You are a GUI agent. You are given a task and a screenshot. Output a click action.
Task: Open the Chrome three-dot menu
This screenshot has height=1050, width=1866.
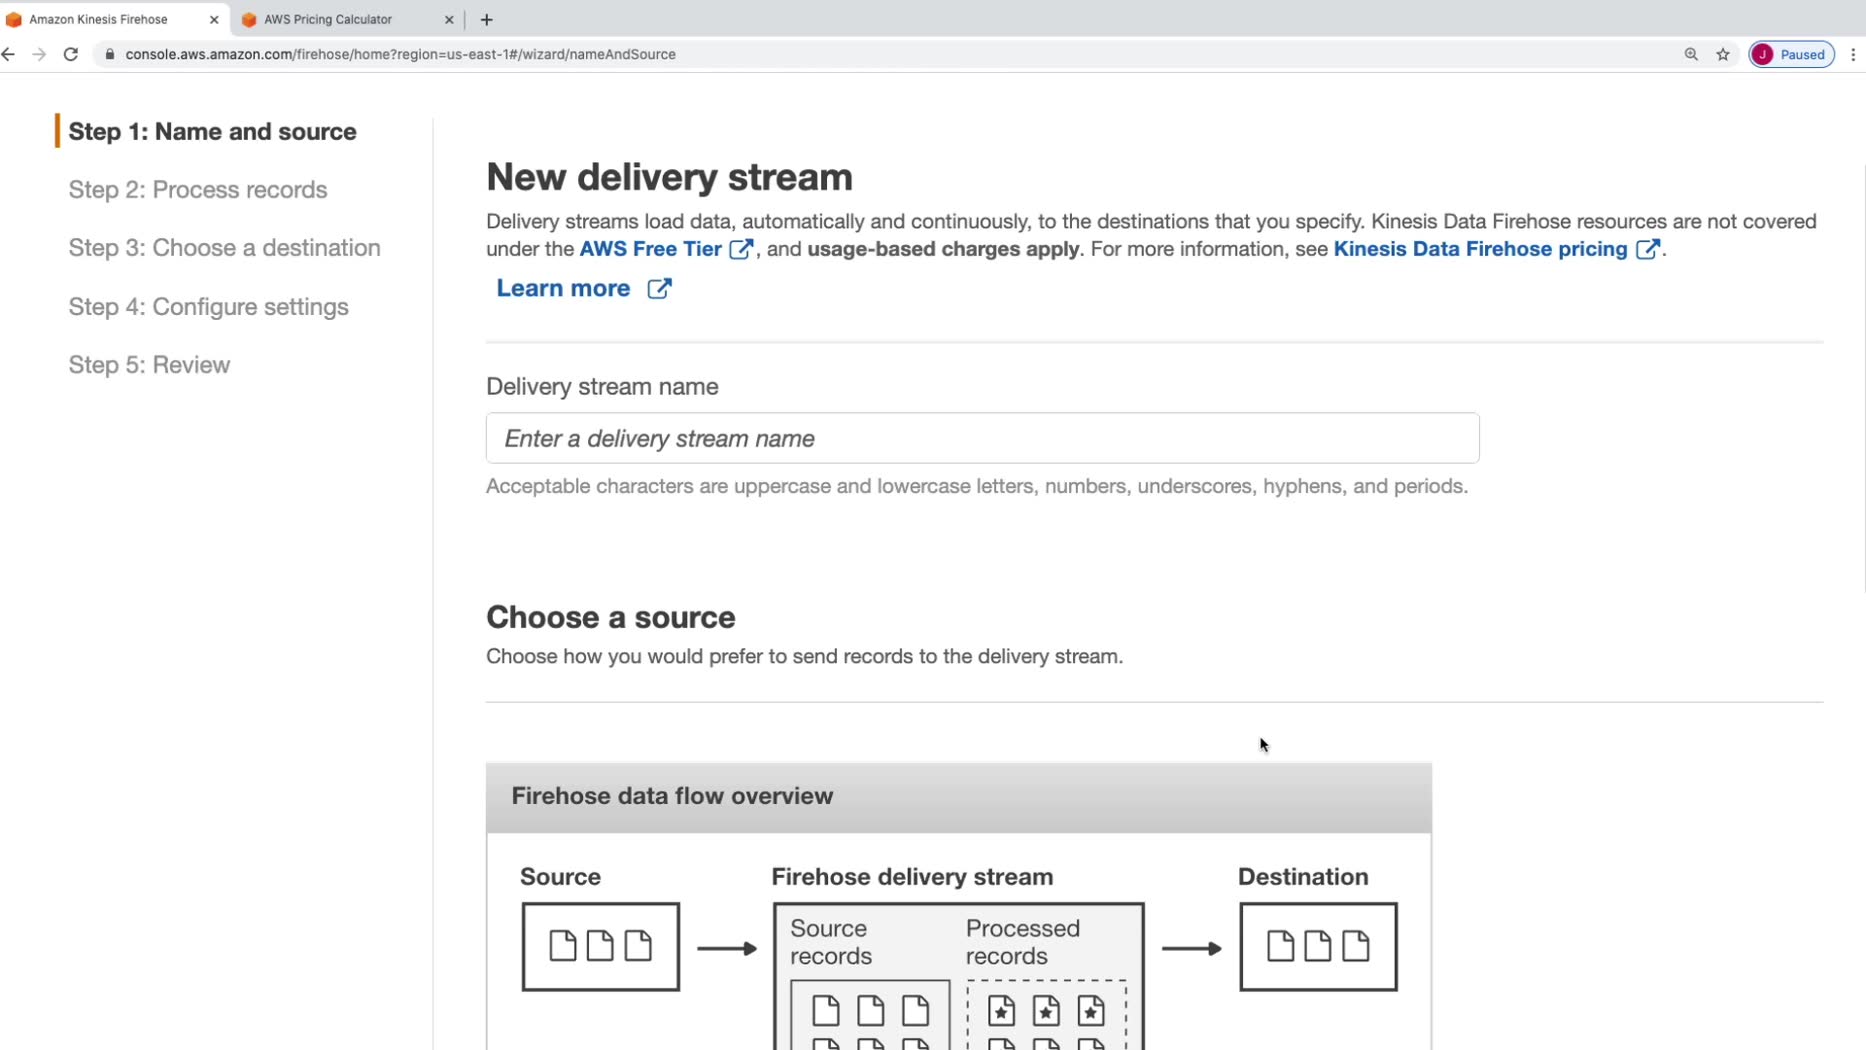pyautogui.click(x=1853, y=54)
